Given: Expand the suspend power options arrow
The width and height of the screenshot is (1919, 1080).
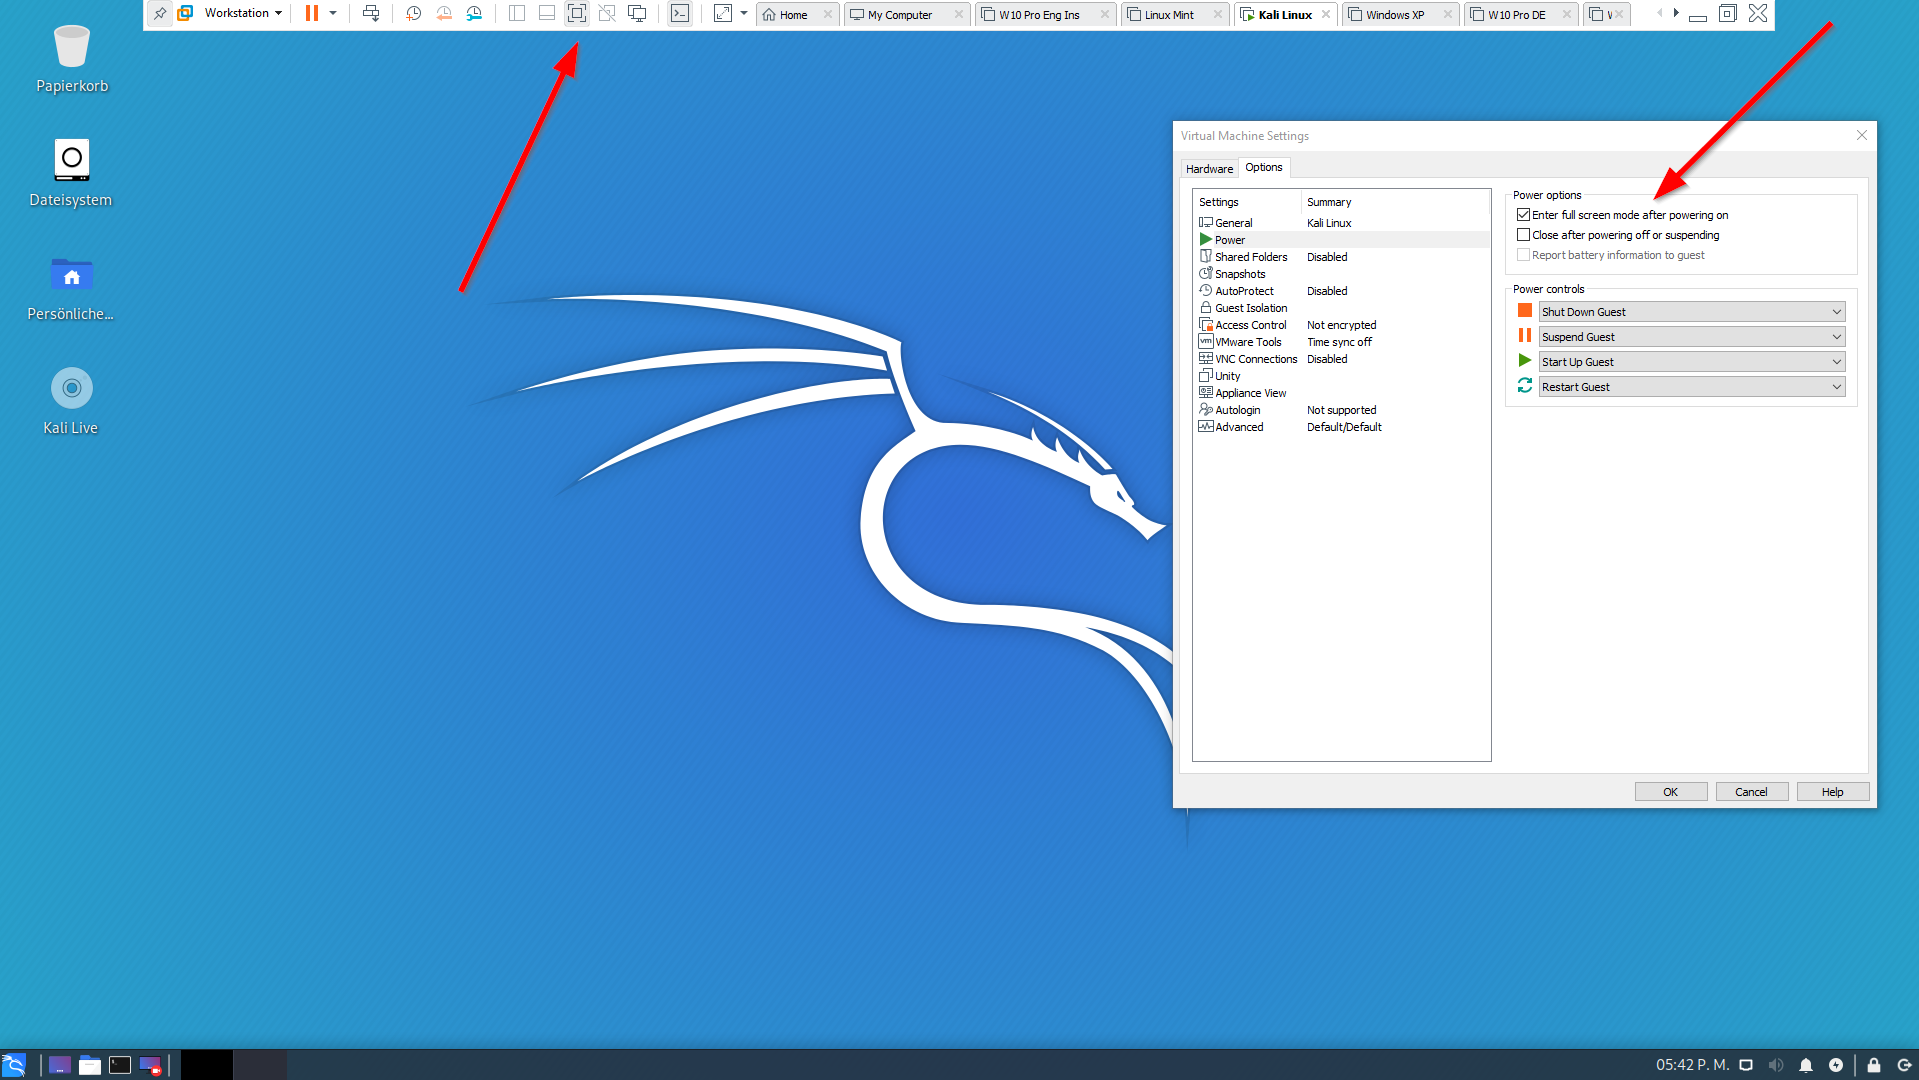Looking at the screenshot, I should [333, 14].
